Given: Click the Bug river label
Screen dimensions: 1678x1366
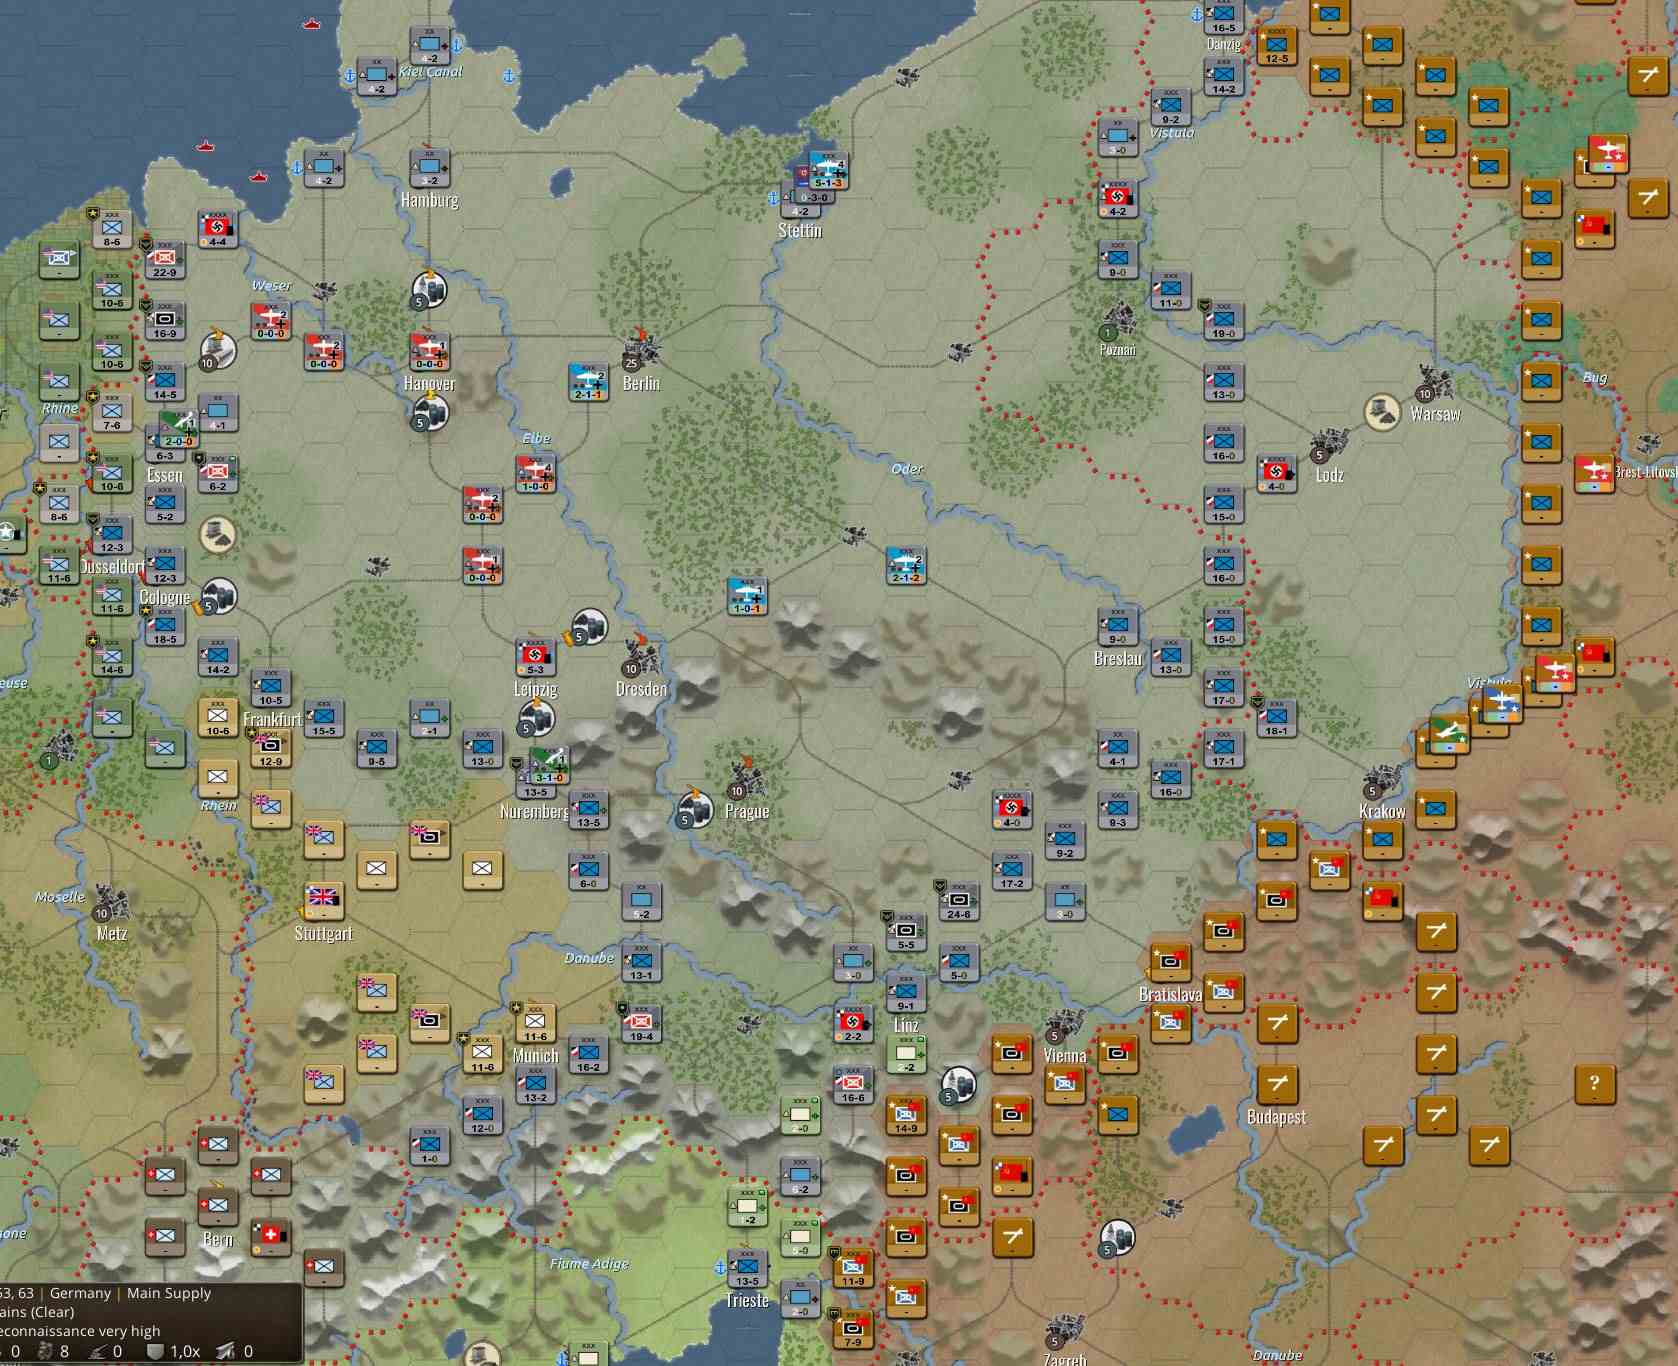Looking at the screenshot, I should [x=1595, y=378].
